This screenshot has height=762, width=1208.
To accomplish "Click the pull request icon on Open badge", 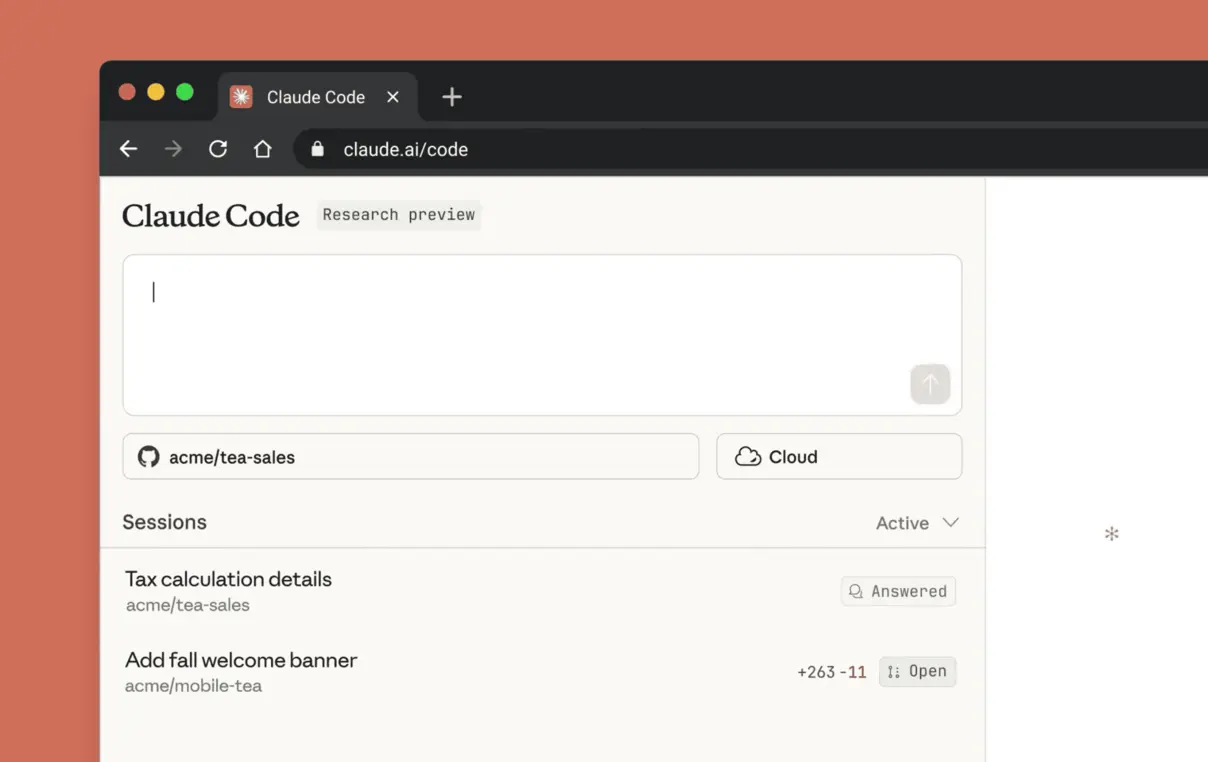I will 893,671.
